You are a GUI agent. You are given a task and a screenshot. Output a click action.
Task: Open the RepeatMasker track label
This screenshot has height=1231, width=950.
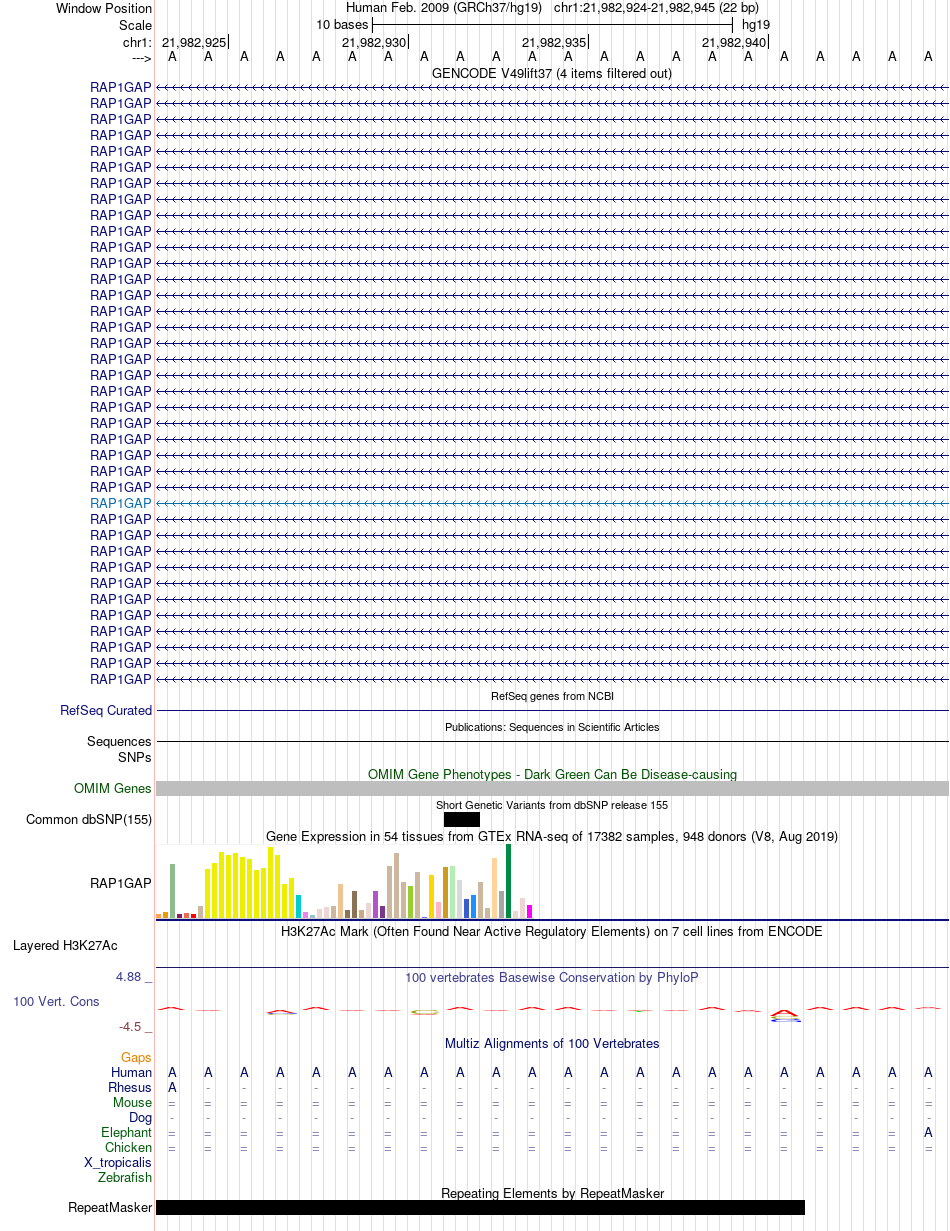110,1207
